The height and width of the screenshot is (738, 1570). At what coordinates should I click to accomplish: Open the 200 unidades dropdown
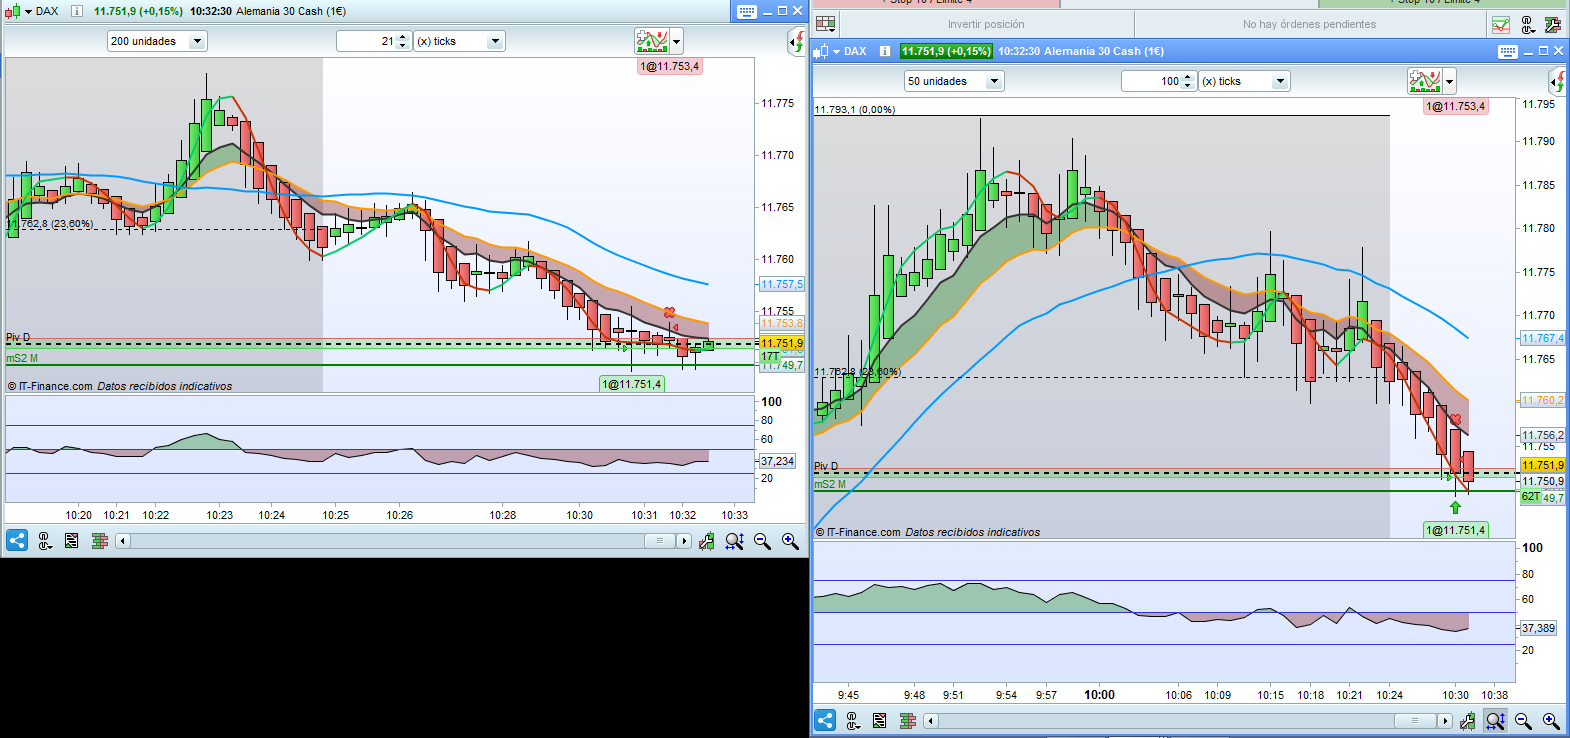pos(157,41)
